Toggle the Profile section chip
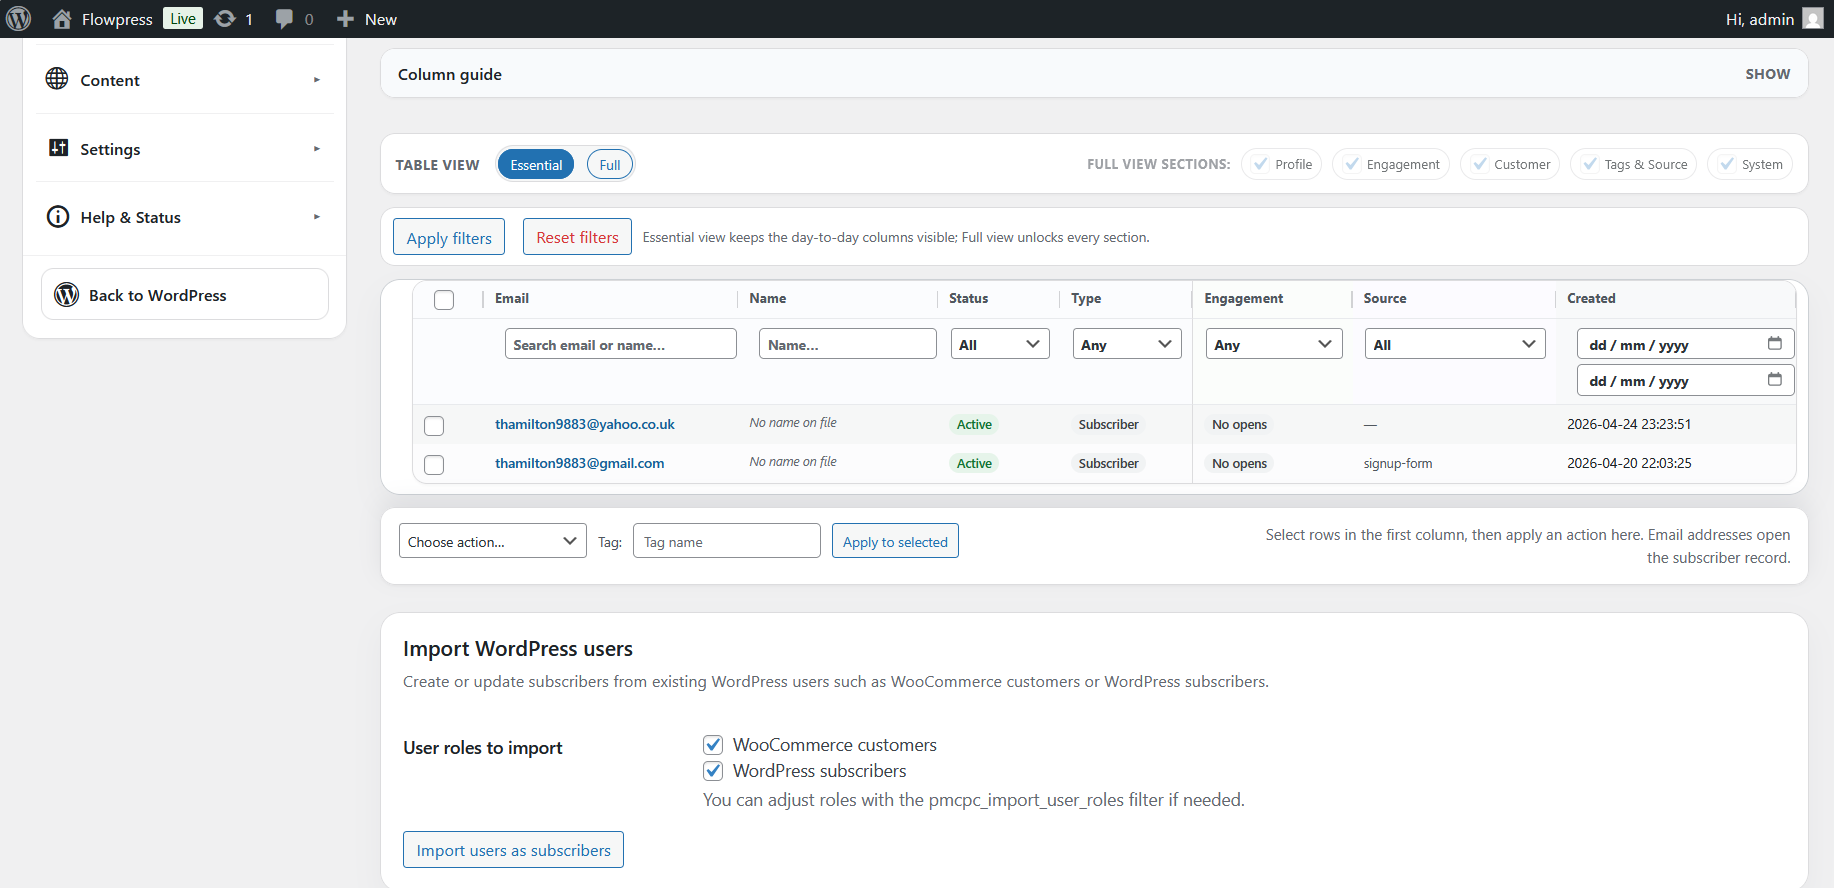The width and height of the screenshot is (1834, 888). [1281, 164]
